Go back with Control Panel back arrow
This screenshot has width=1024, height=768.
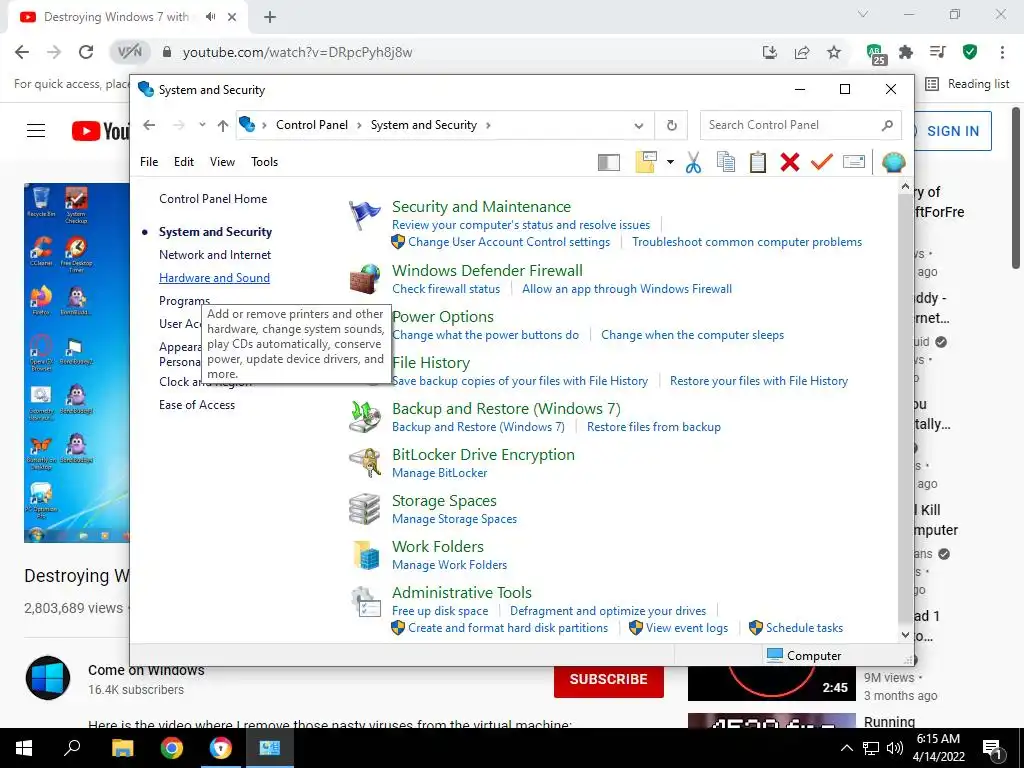tap(150, 125)
